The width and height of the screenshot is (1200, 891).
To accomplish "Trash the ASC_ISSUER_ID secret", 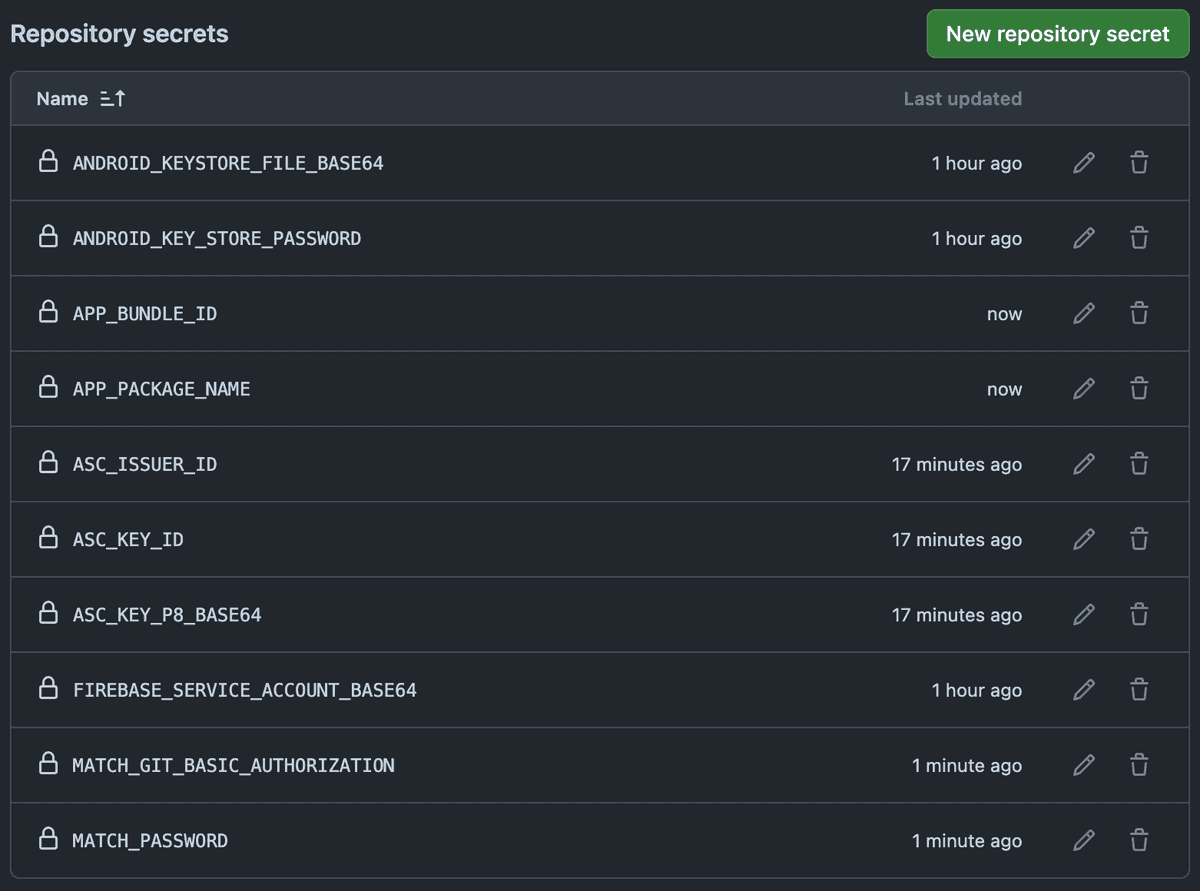I will click(x=1138, y=464).
